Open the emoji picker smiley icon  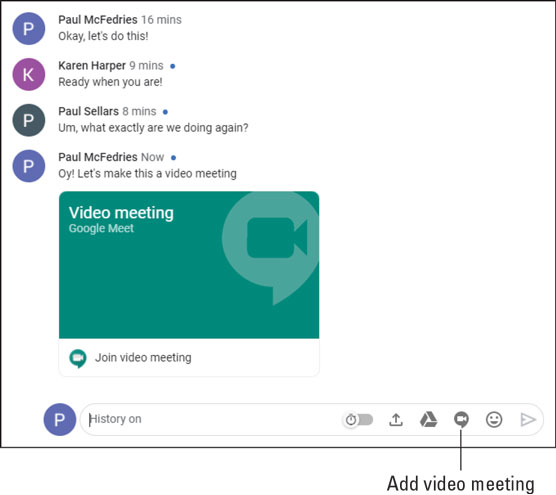tap(494, 419)
